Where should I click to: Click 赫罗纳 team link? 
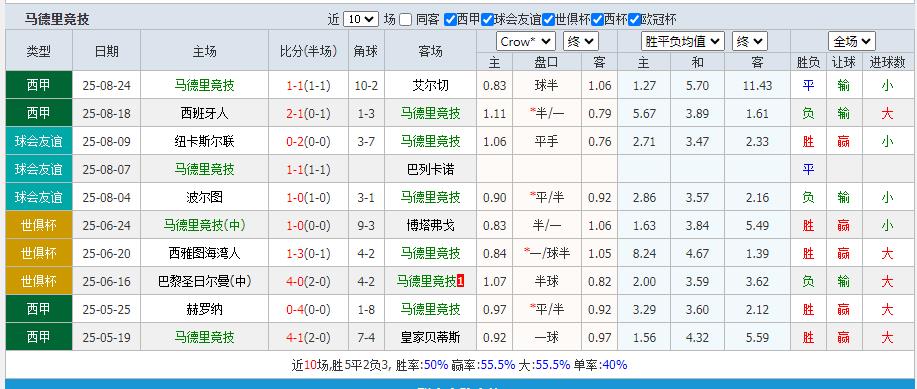point(204,309)
